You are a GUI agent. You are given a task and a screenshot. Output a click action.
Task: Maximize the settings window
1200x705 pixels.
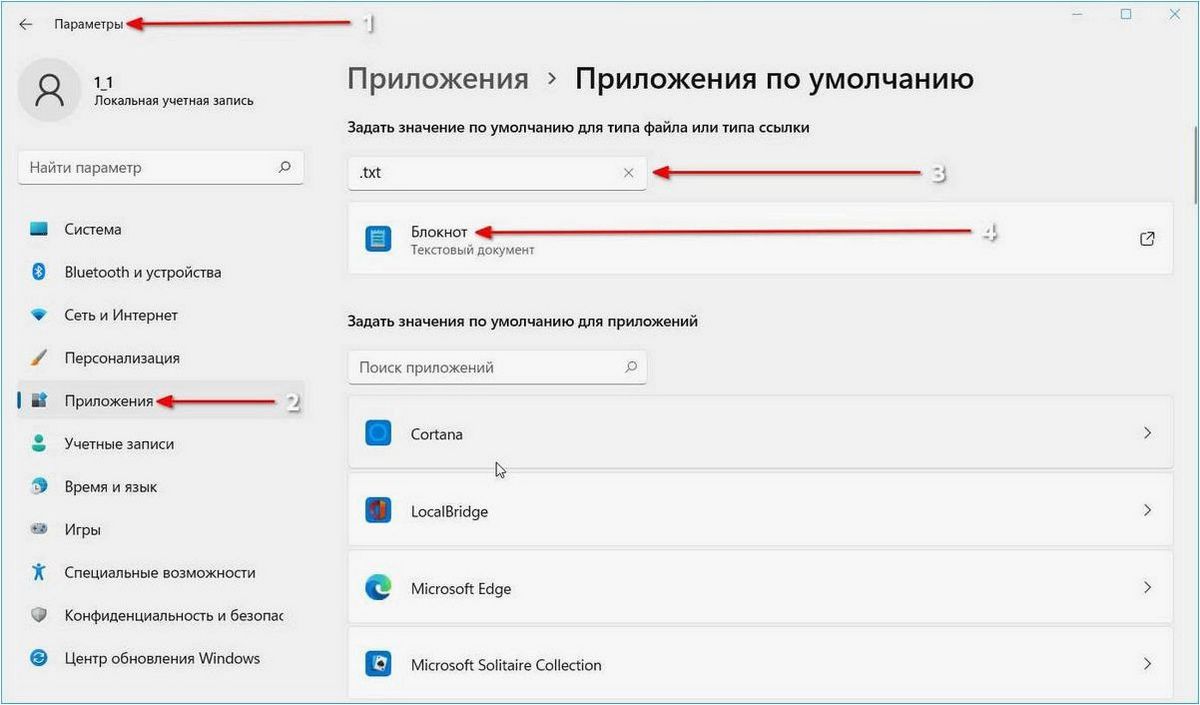click(1126, 14)
